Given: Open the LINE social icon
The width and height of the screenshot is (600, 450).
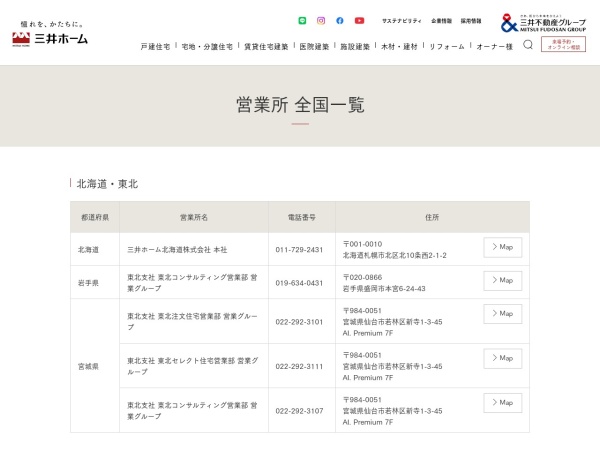Looking at the screenshot, I should (x=303, y=20).
